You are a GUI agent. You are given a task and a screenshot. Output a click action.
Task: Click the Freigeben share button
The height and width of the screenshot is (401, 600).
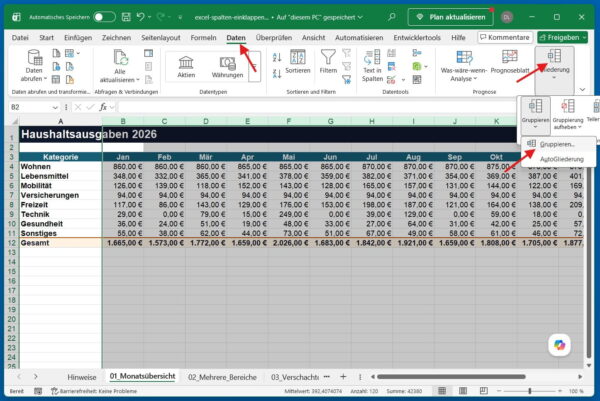(x=562, y=37)
